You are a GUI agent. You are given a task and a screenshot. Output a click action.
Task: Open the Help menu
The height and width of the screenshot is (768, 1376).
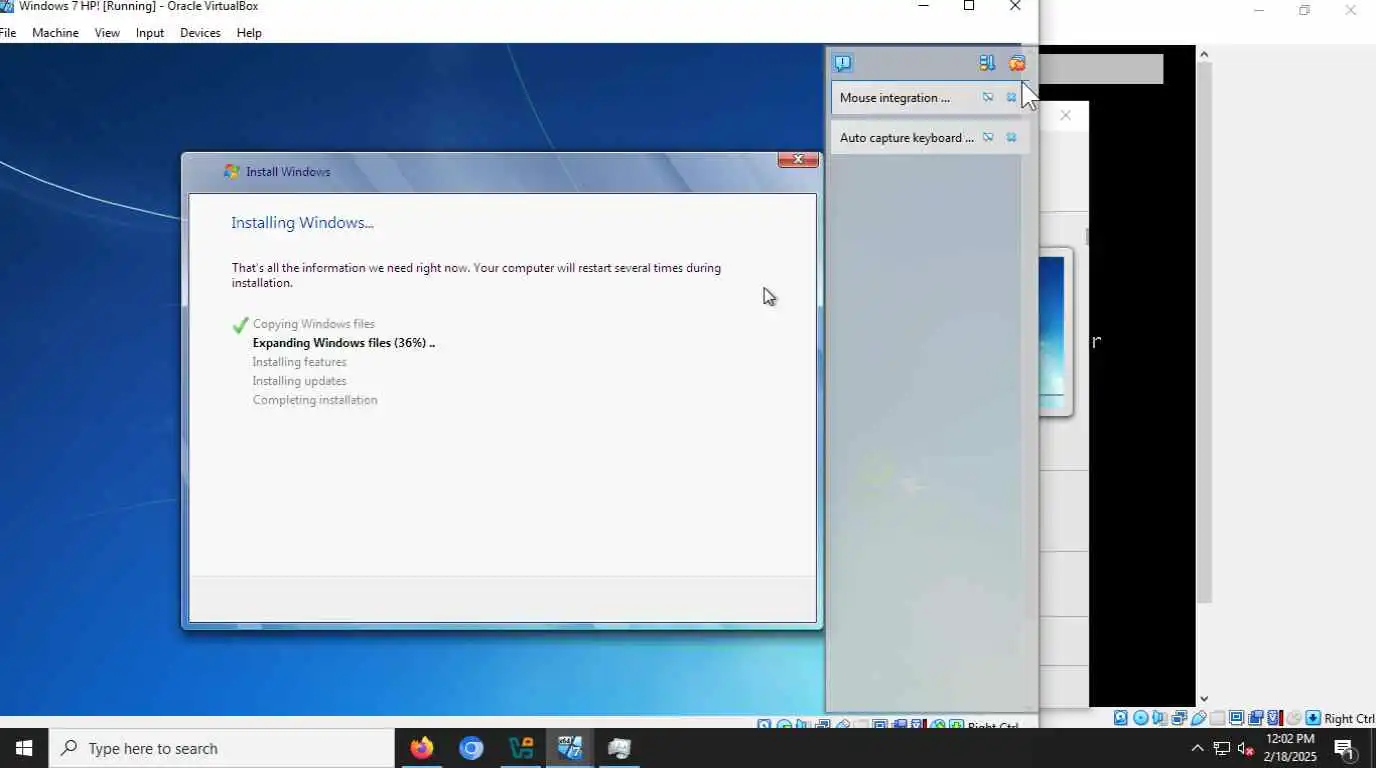(249, 33)
